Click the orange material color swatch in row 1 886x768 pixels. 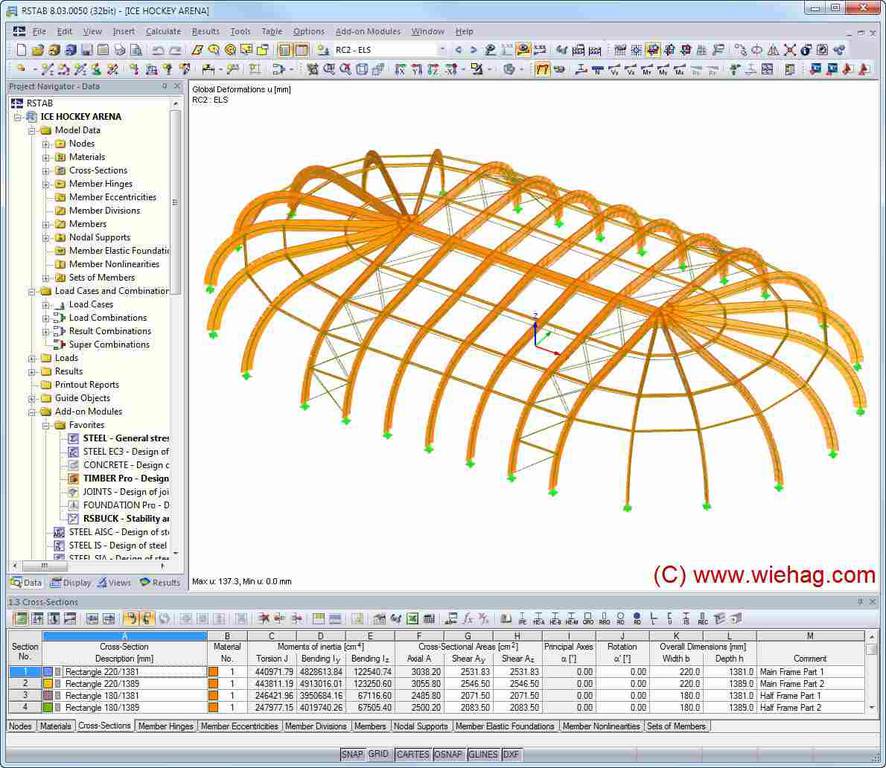213,672
